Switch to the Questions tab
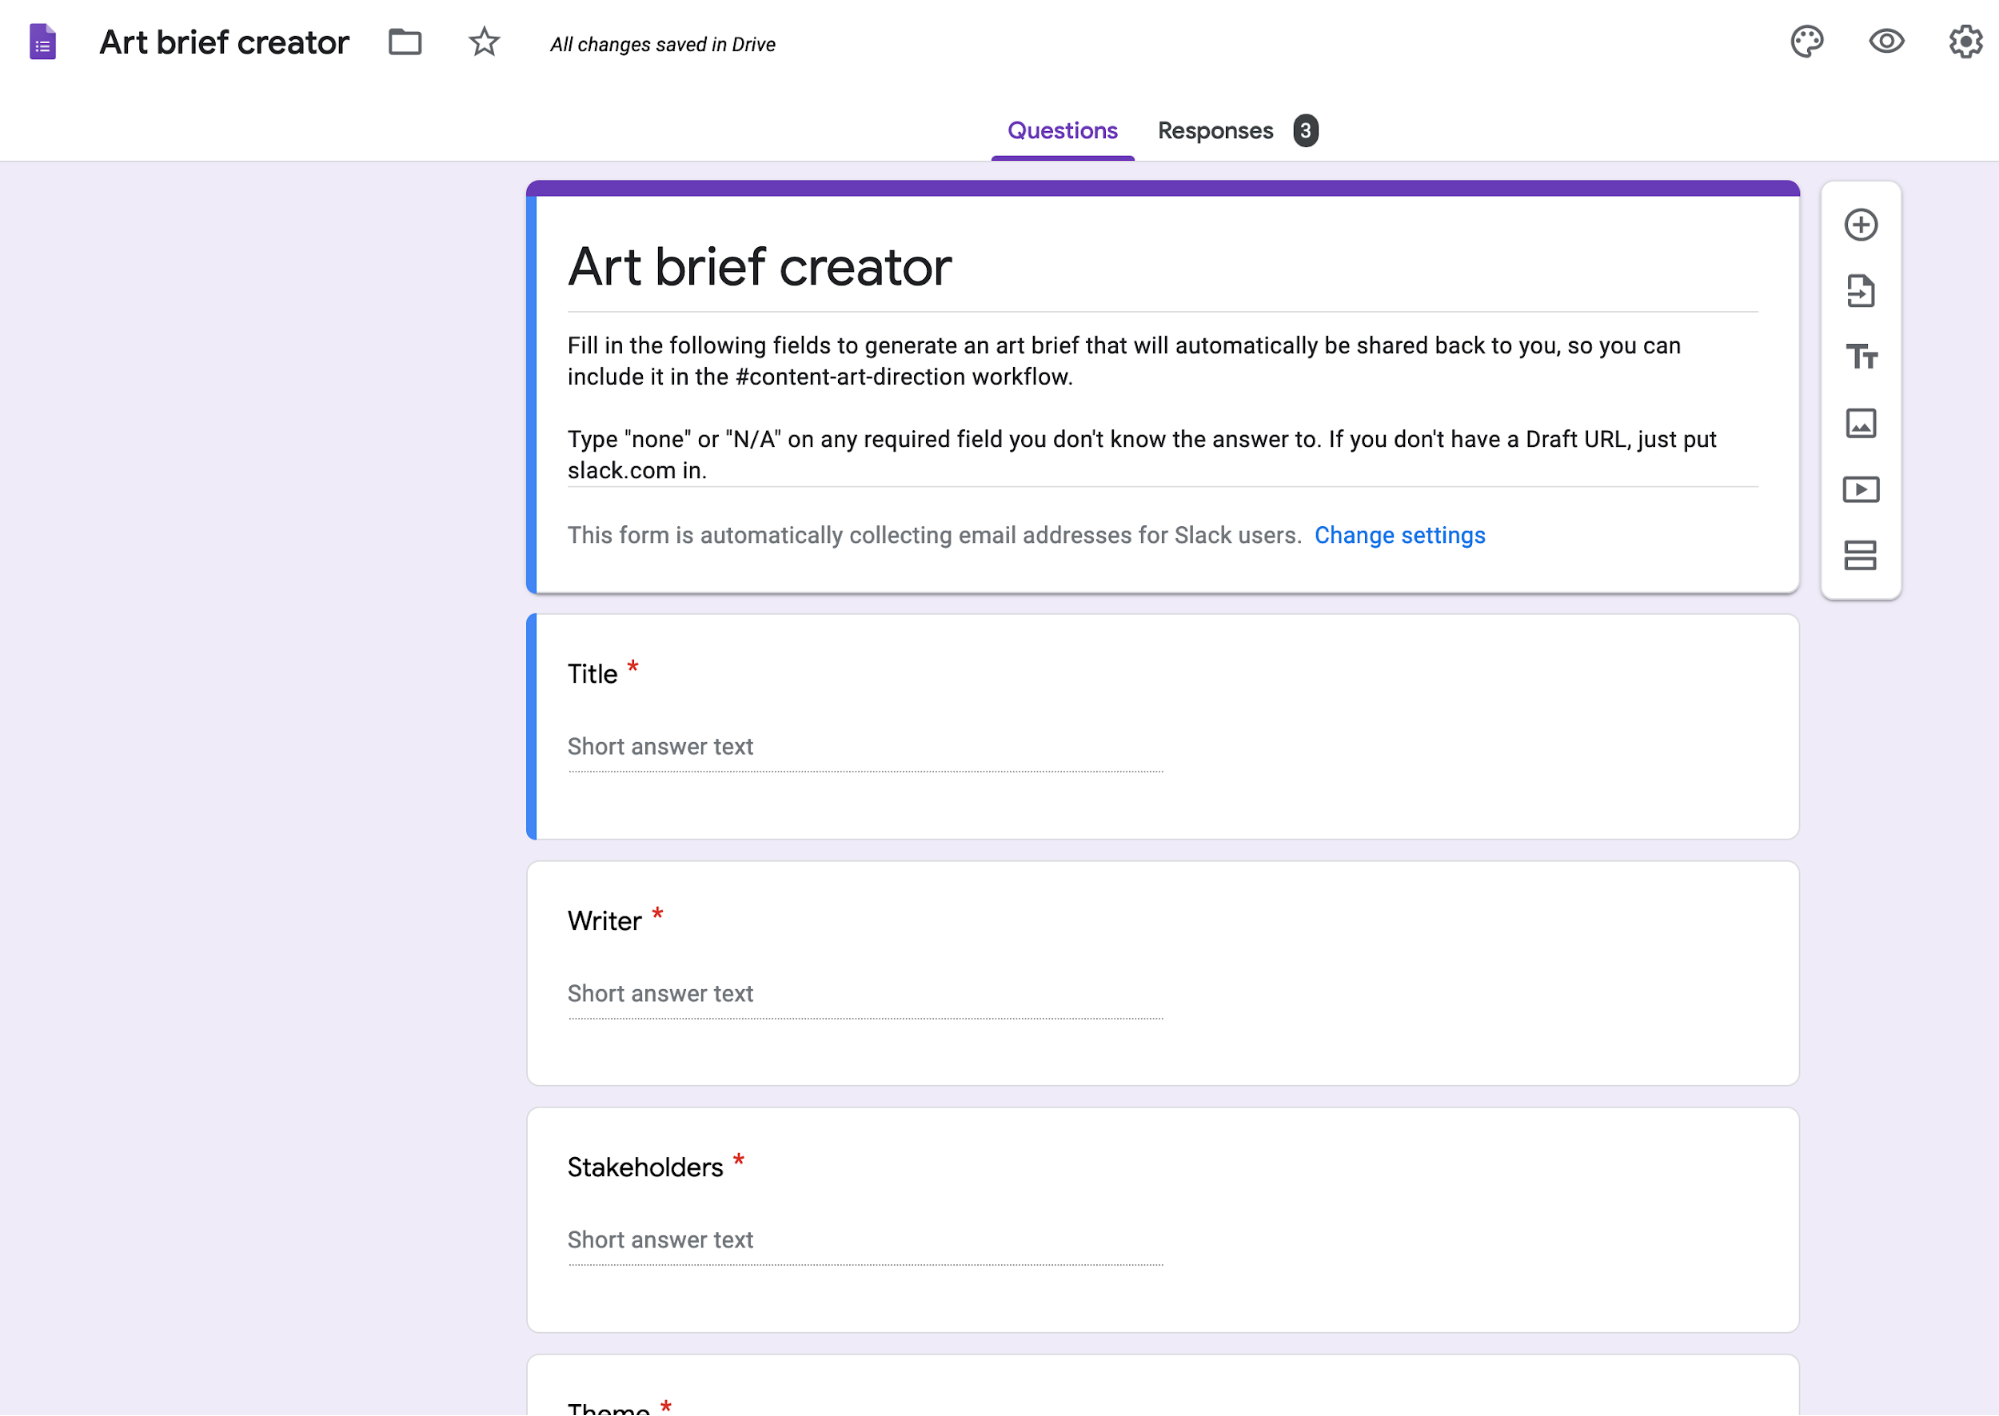The height and width of the screenshot is (1416, 1999). click(1062, 130)
